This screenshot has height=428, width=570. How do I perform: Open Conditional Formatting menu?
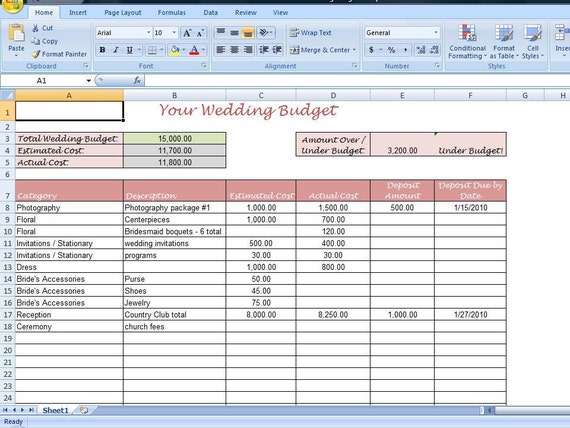pos(467,42)
